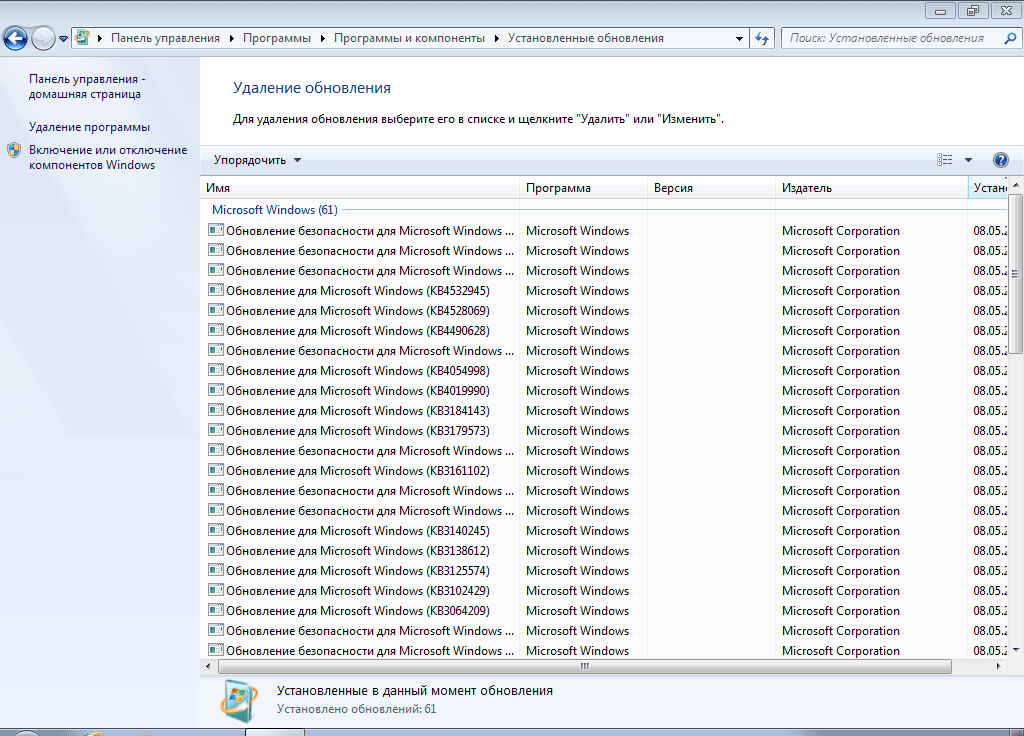Click the scroll right arrow of list
The image size is (1024, 736).
pyautogui.click(x=998, y=667)
